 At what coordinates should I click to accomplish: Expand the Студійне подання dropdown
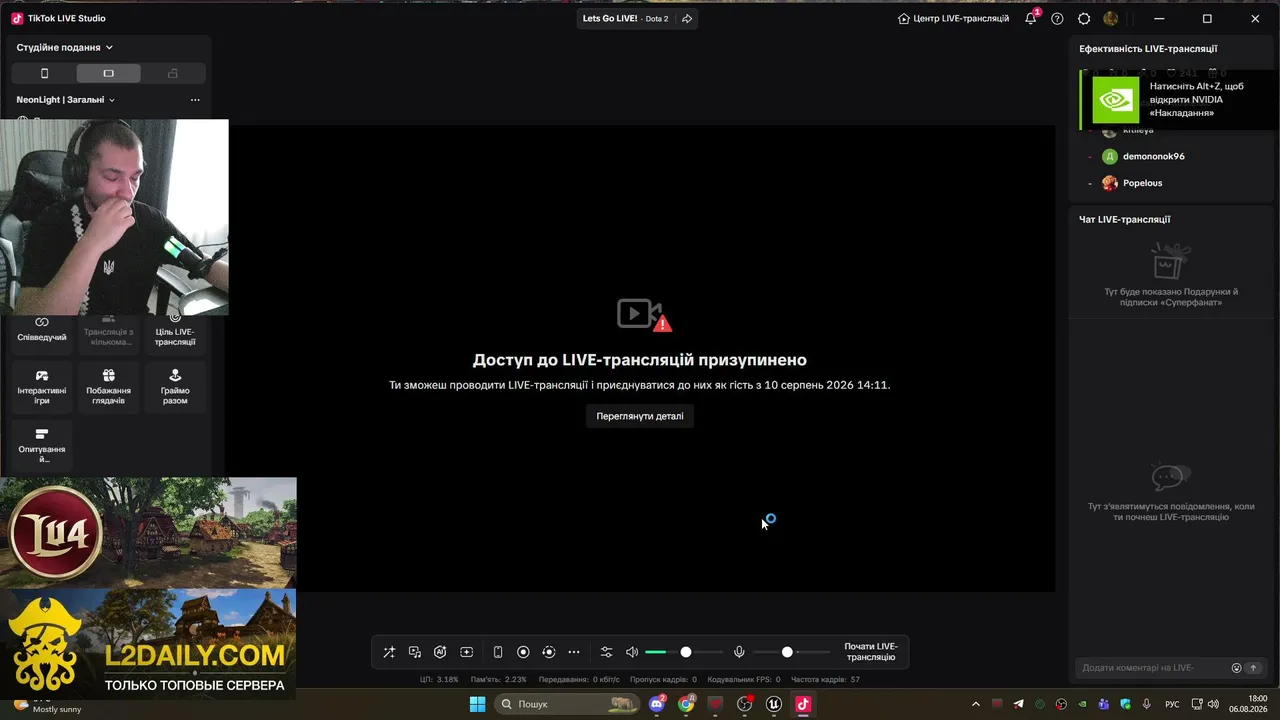pos(65,47)
